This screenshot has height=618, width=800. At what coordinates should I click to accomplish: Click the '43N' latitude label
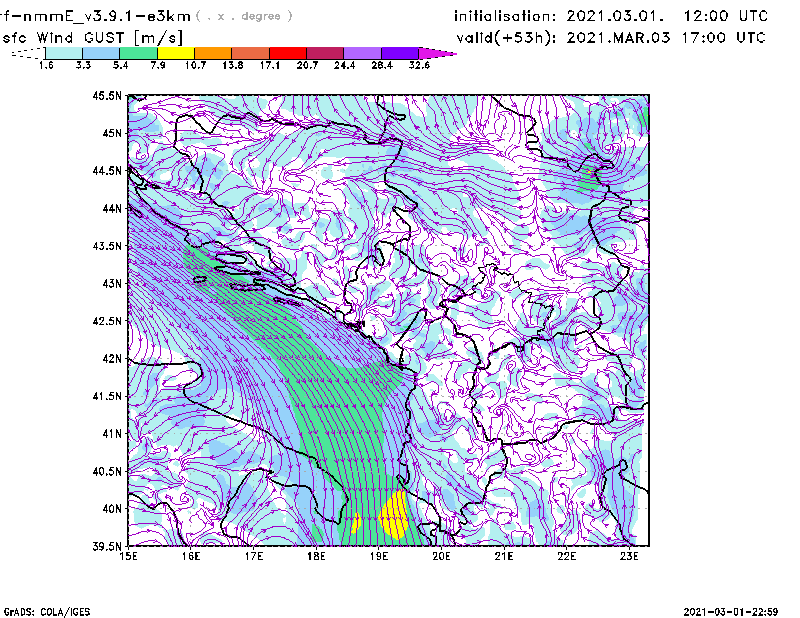click(112, 283)
